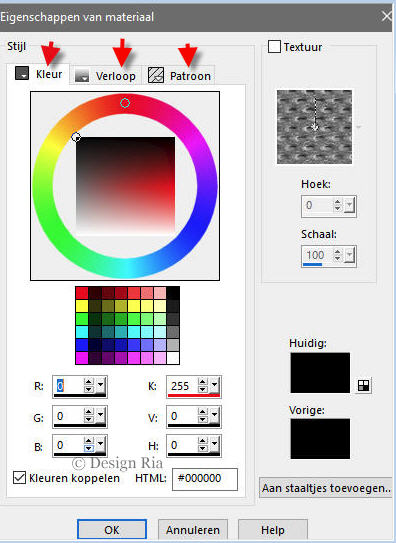Viewport: 396px width, 543px height.
Task: Open the G value dropdown slider
Action: [100, 416]
